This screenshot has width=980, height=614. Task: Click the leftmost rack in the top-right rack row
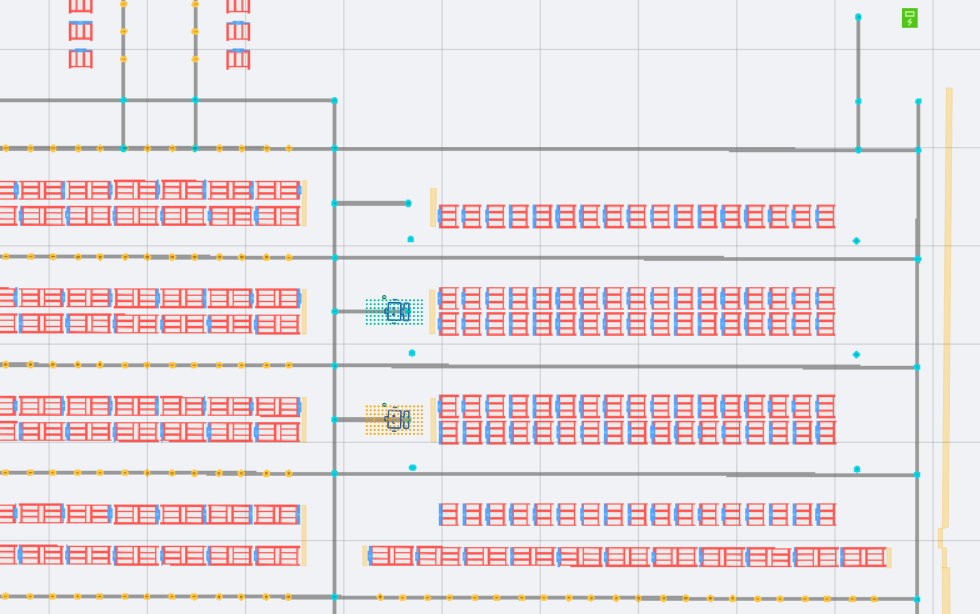click(x=447, y=216)
